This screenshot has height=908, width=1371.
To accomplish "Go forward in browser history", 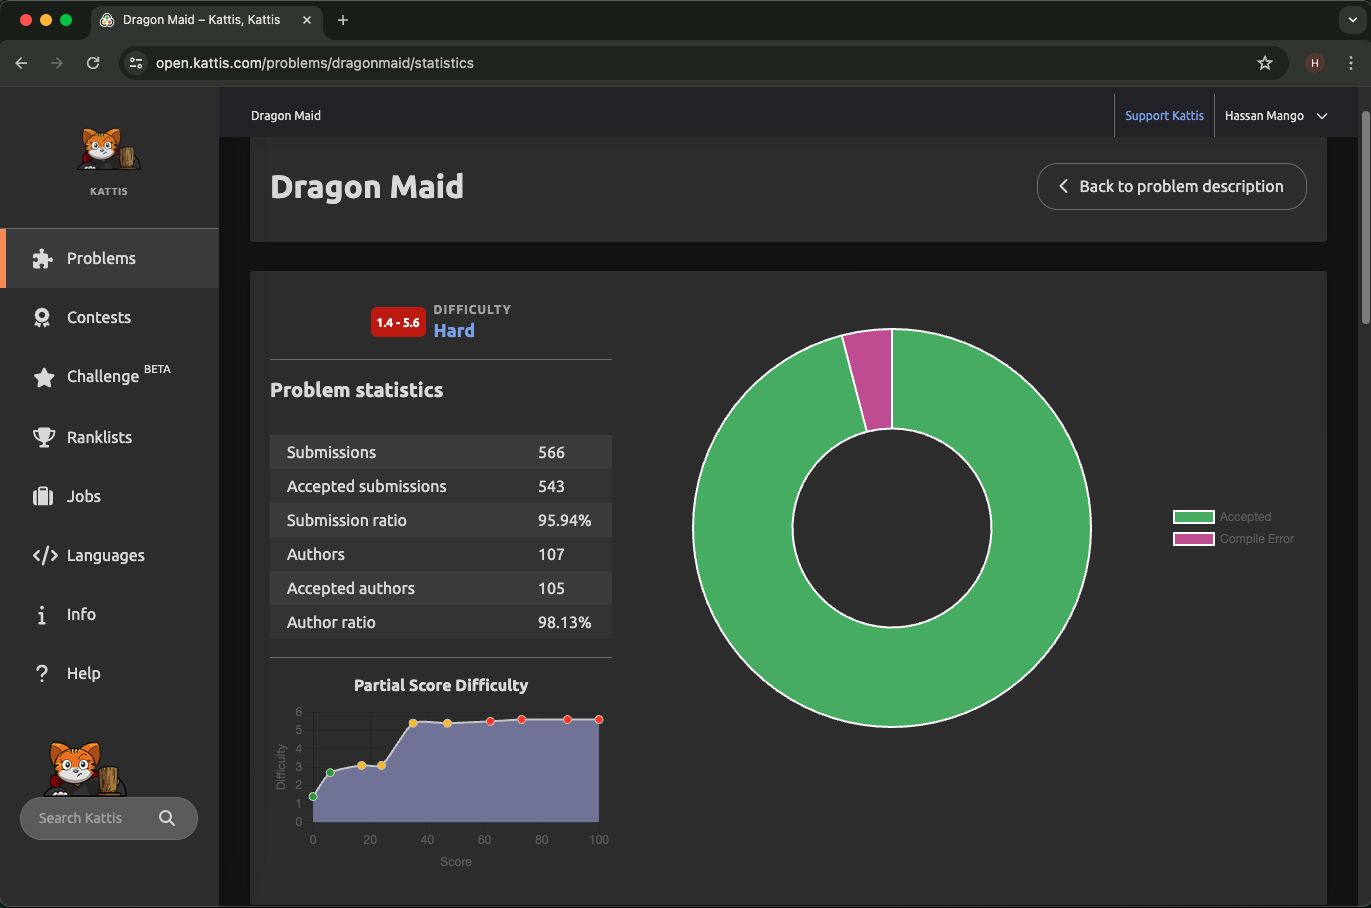I will [x=57, y=63].
